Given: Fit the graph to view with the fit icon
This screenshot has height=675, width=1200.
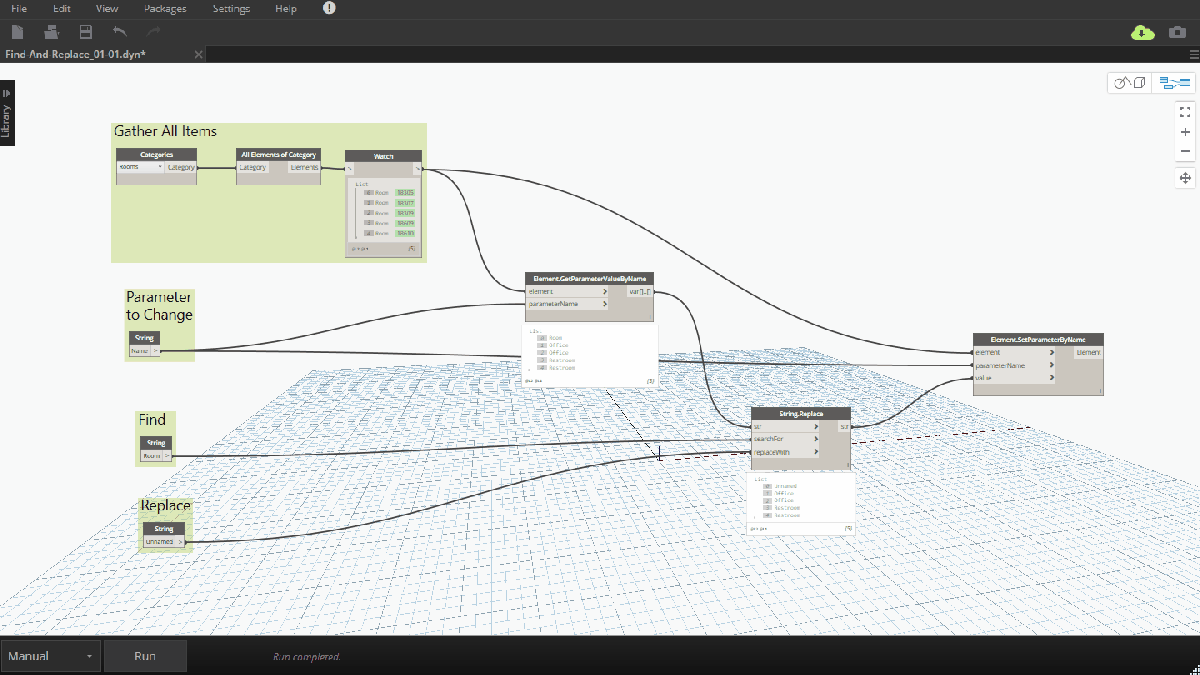Looking at the screenshot, I should point(1185,111).
